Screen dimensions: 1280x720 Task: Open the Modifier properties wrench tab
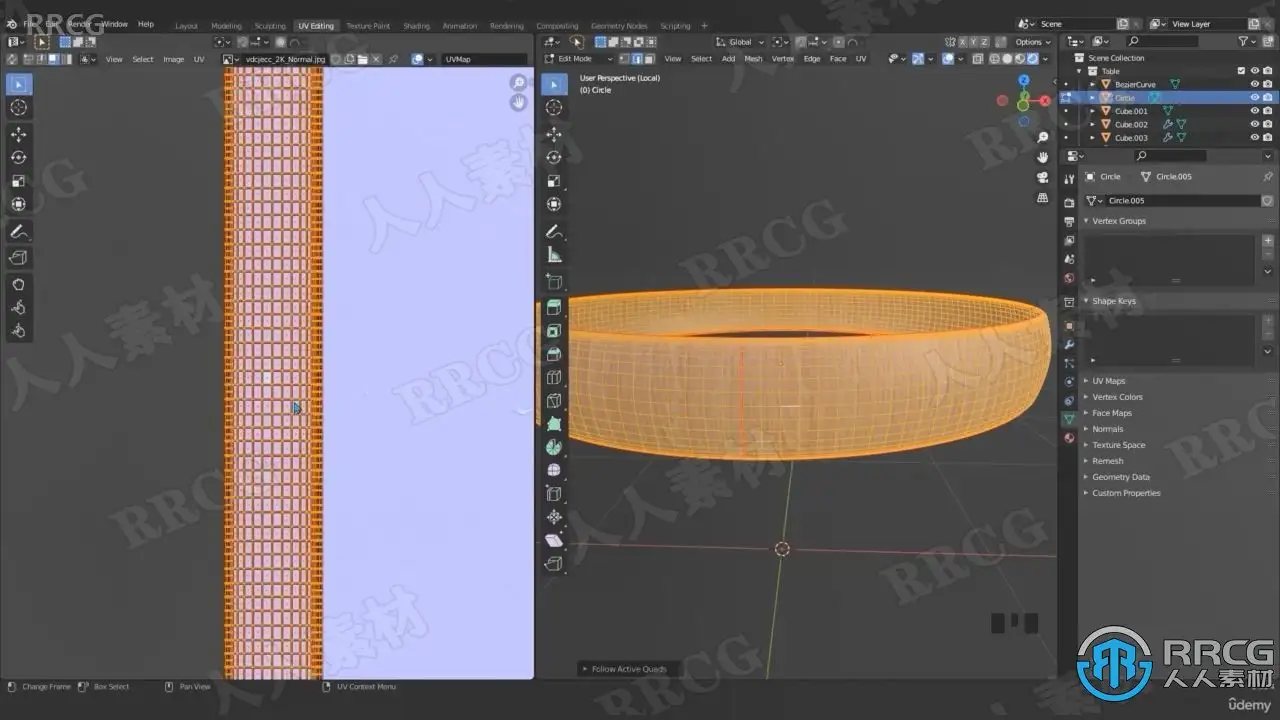(x=1069, y=344)
